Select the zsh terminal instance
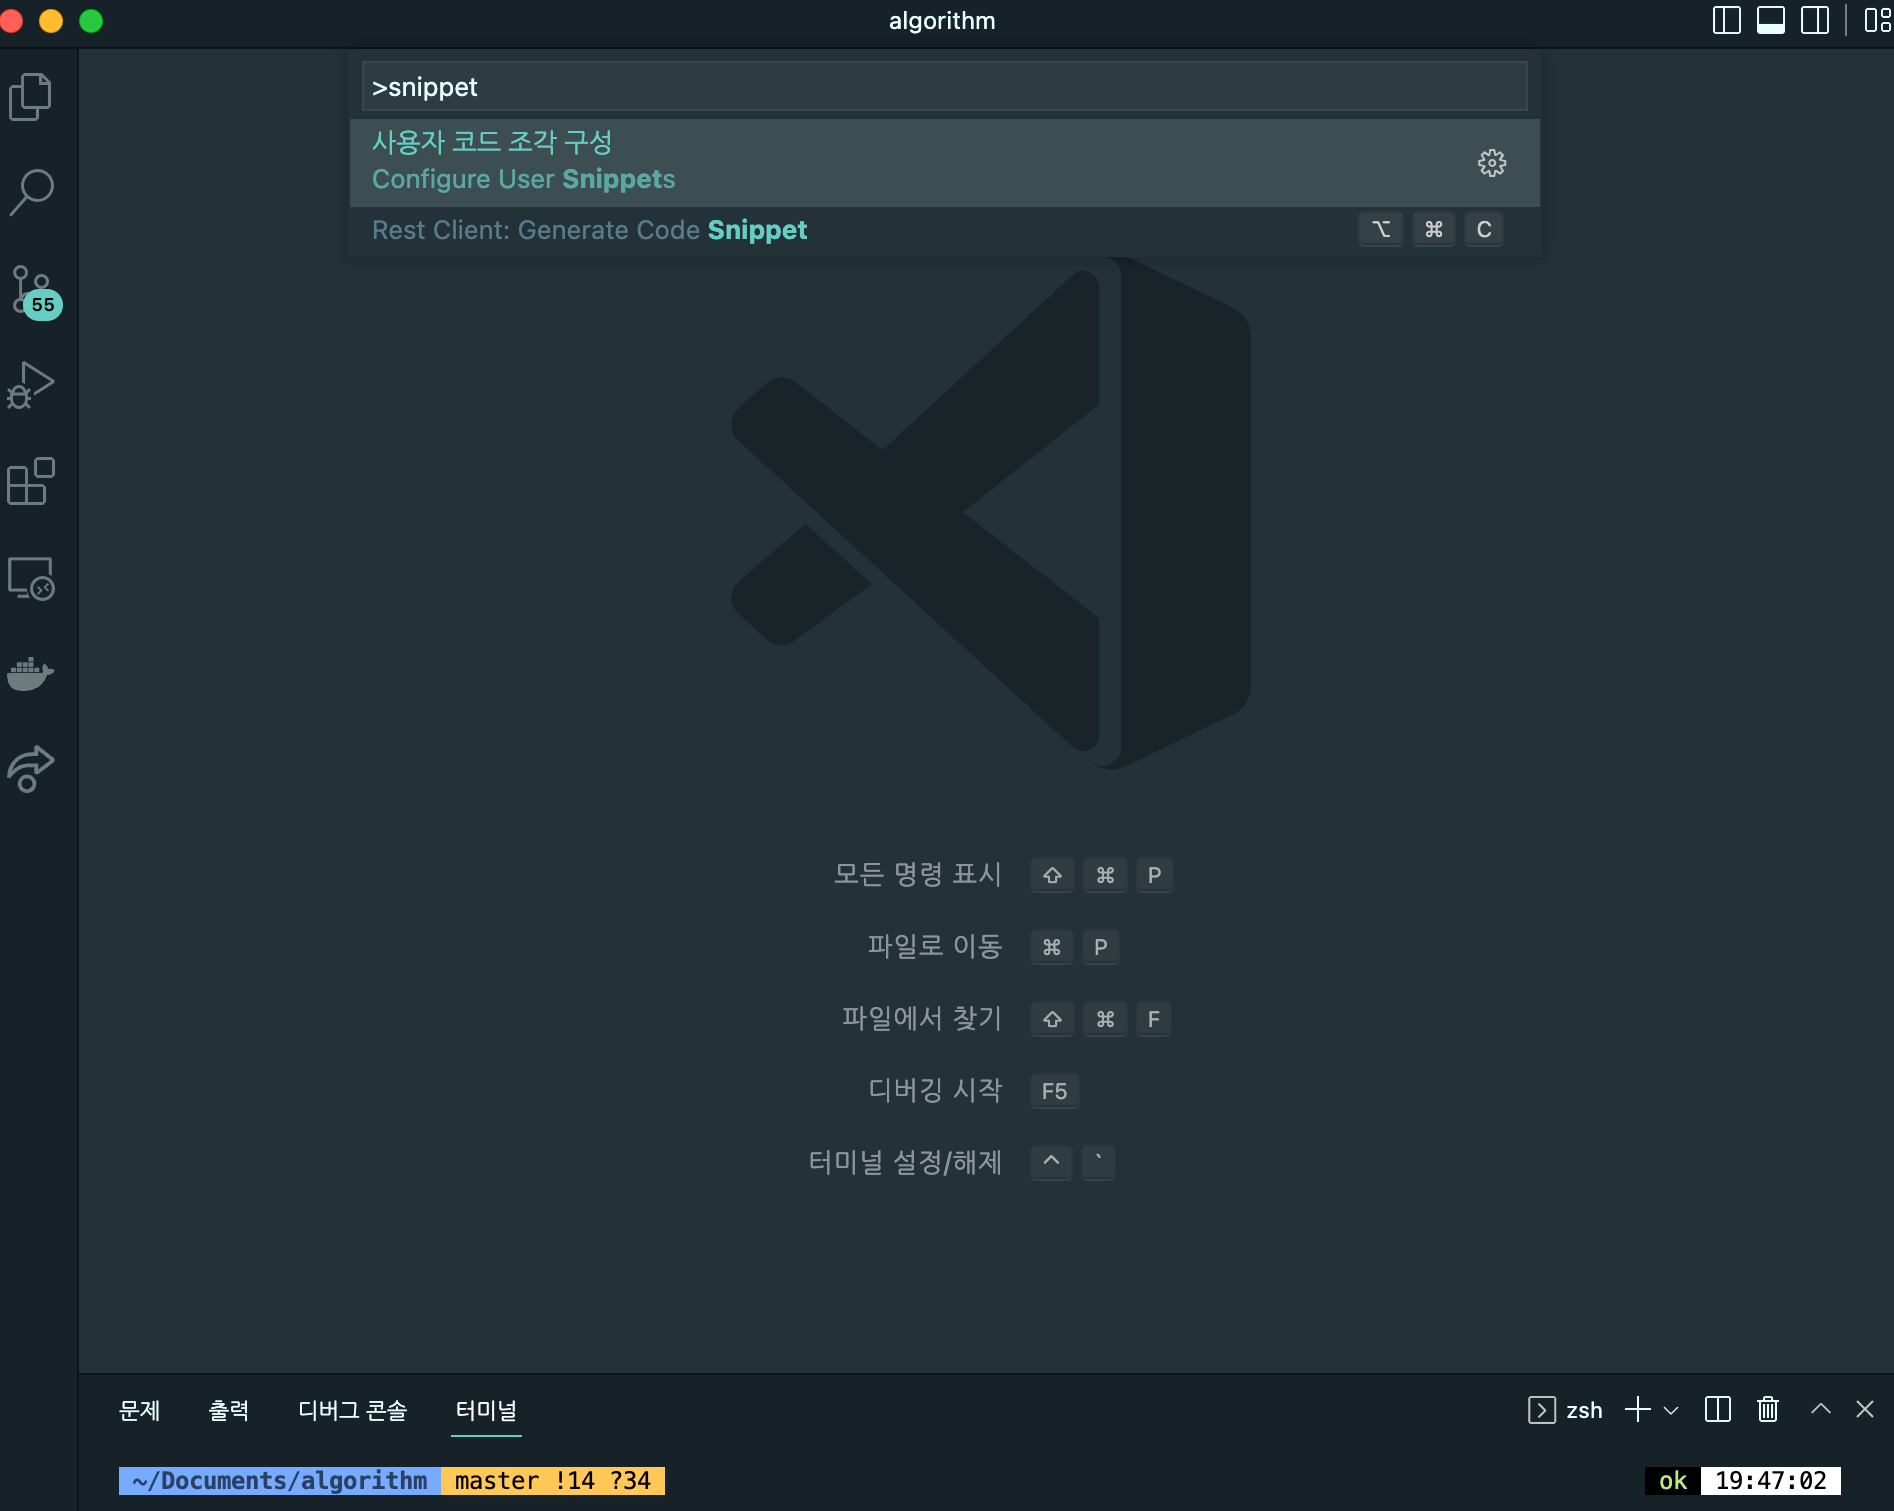This screenshot has height=1511, width=1894. [x=1565, y=1410]
